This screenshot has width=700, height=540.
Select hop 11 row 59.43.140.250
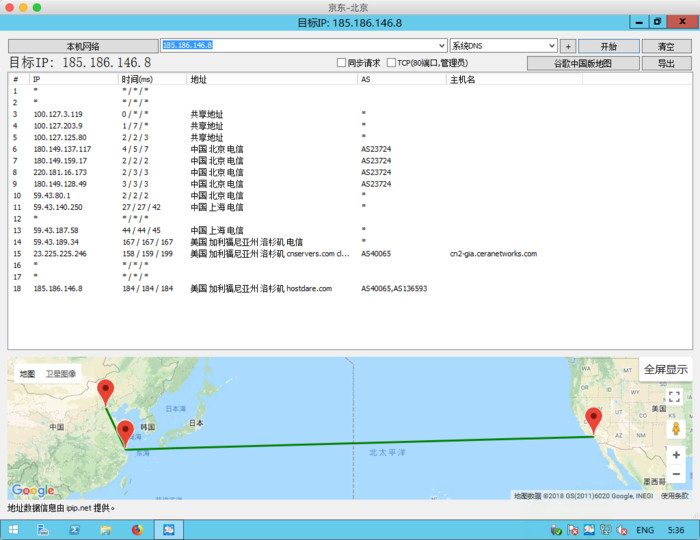pyautogui.click(x=350, y=207)
